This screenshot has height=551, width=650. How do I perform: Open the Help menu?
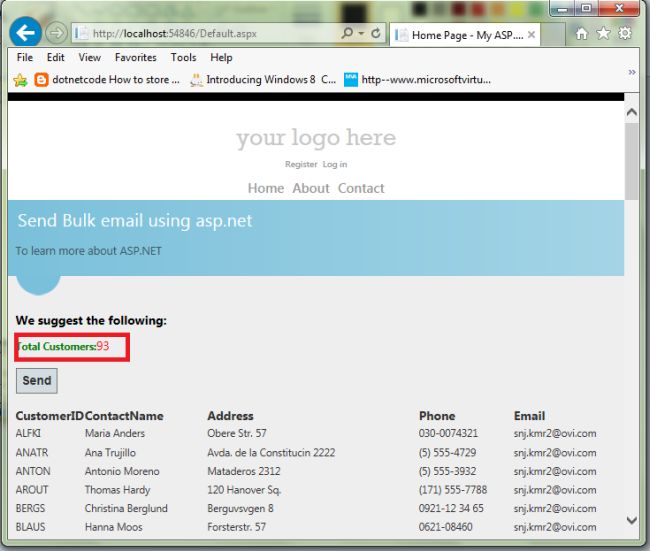point(221,57)
